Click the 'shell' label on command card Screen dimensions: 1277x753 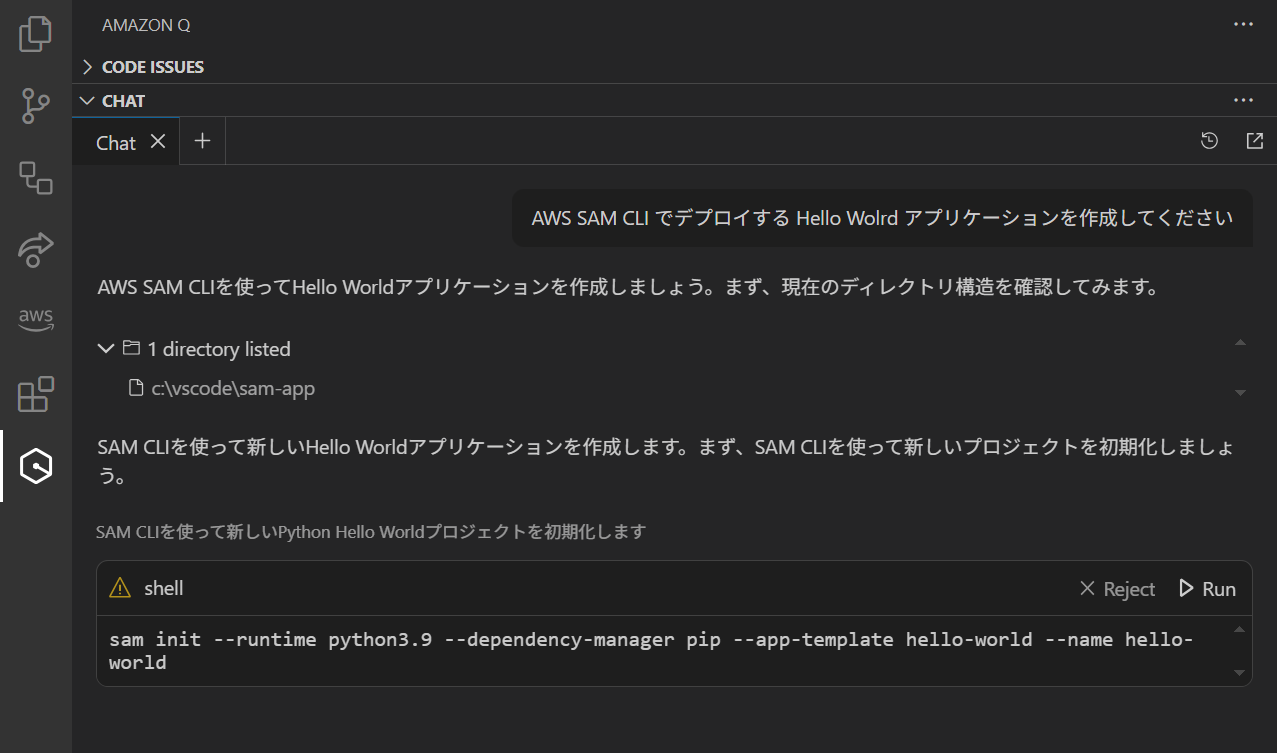pos(164,588)
